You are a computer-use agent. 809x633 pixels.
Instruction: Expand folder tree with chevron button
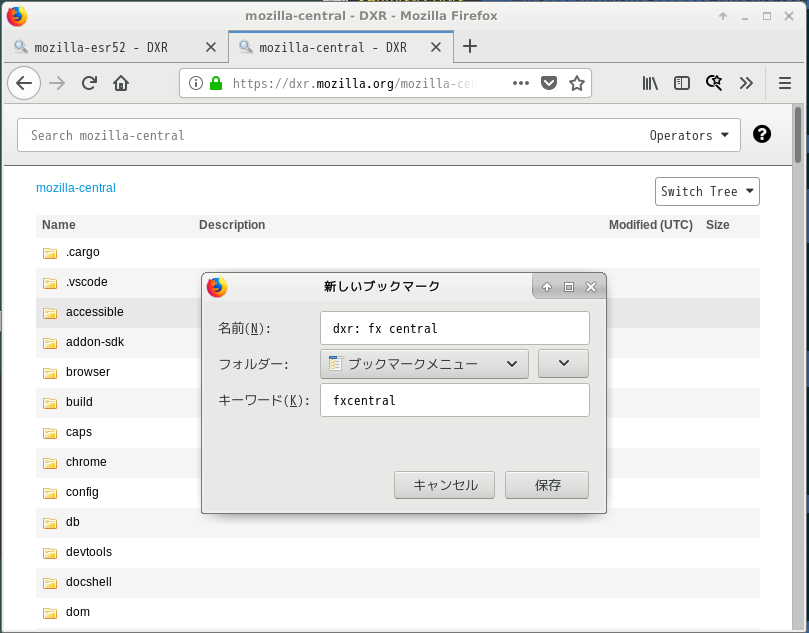563,363
